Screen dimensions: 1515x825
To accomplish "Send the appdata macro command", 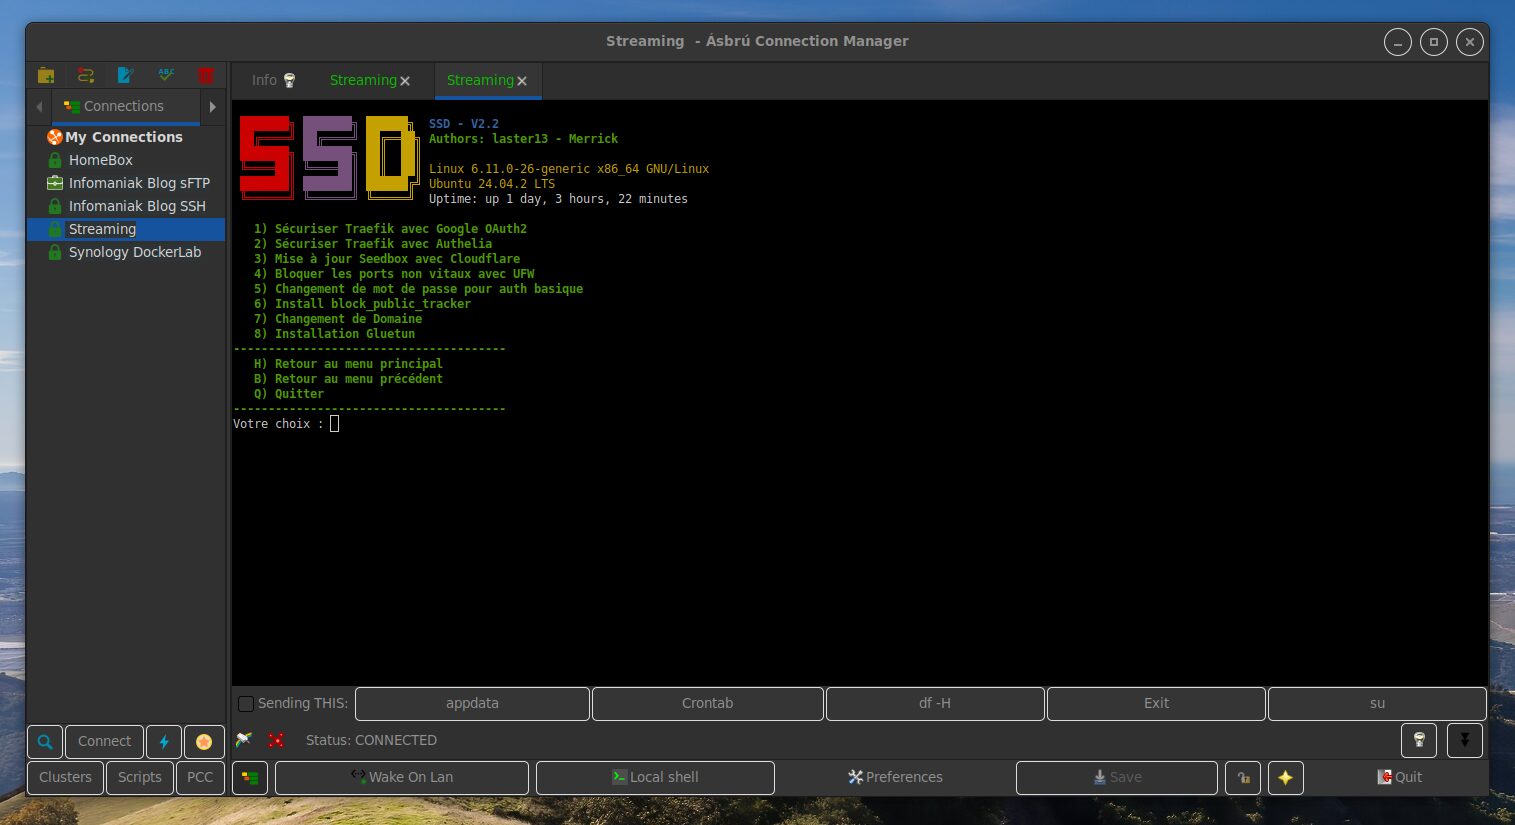I will [472, 704].
